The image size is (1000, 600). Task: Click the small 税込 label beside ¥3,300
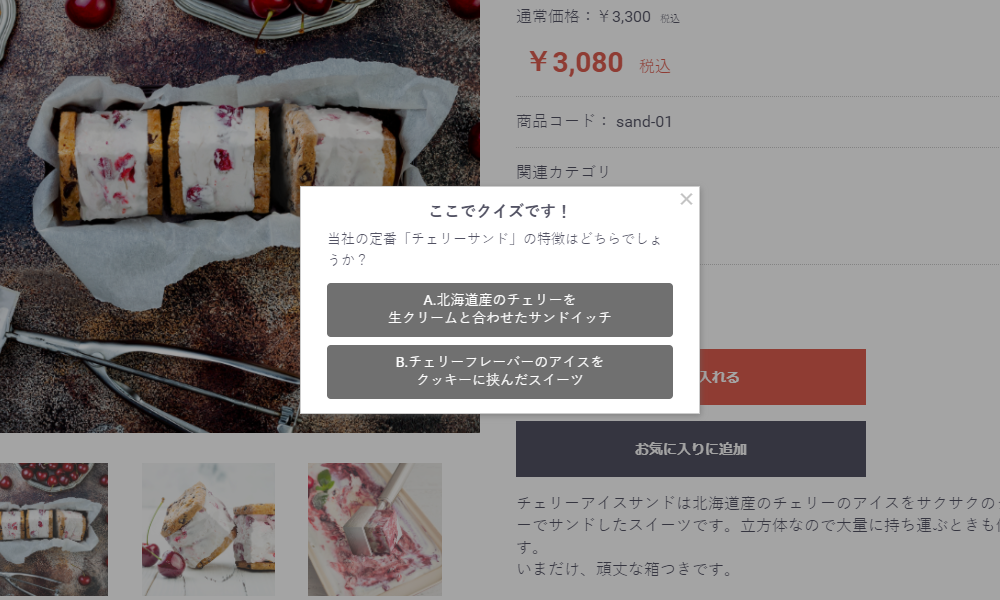pos(670,19)
